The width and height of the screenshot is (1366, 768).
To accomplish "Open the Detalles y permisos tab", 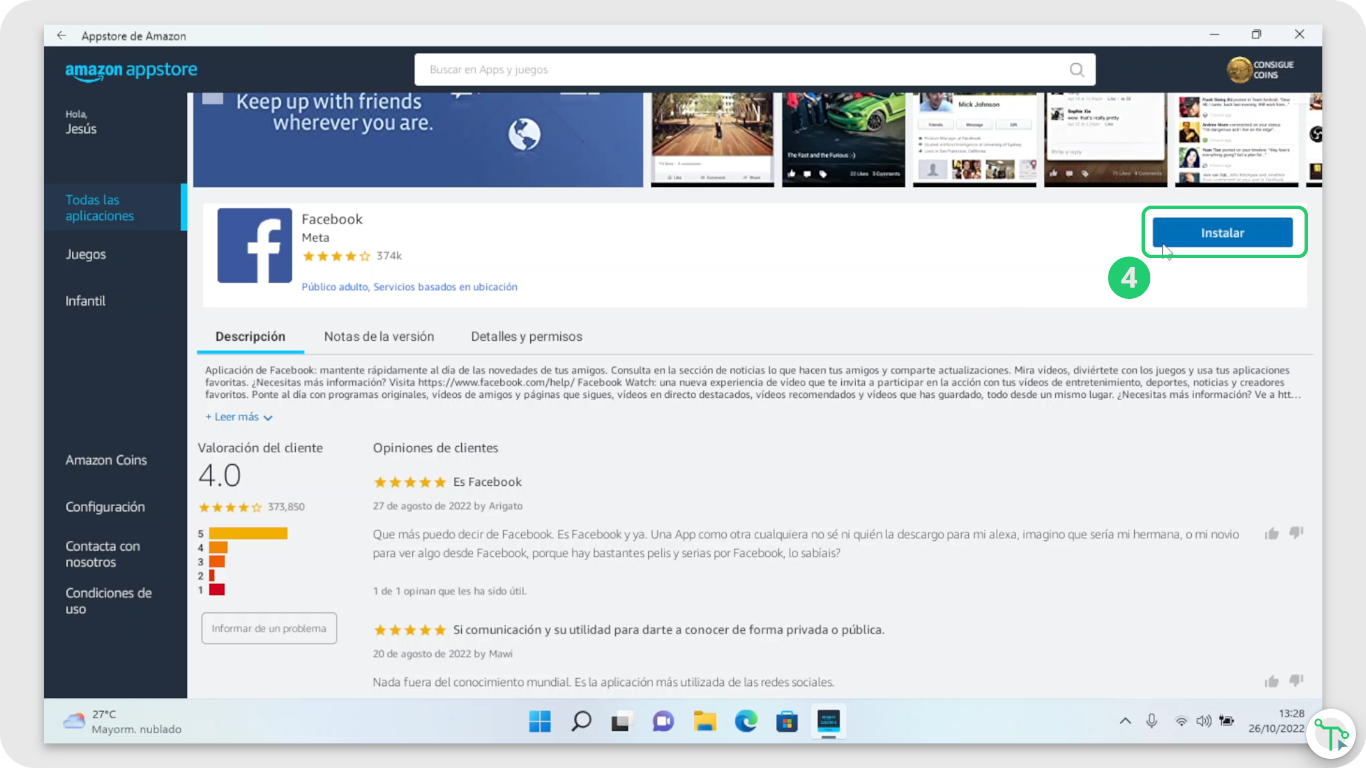I will point(526,337).
